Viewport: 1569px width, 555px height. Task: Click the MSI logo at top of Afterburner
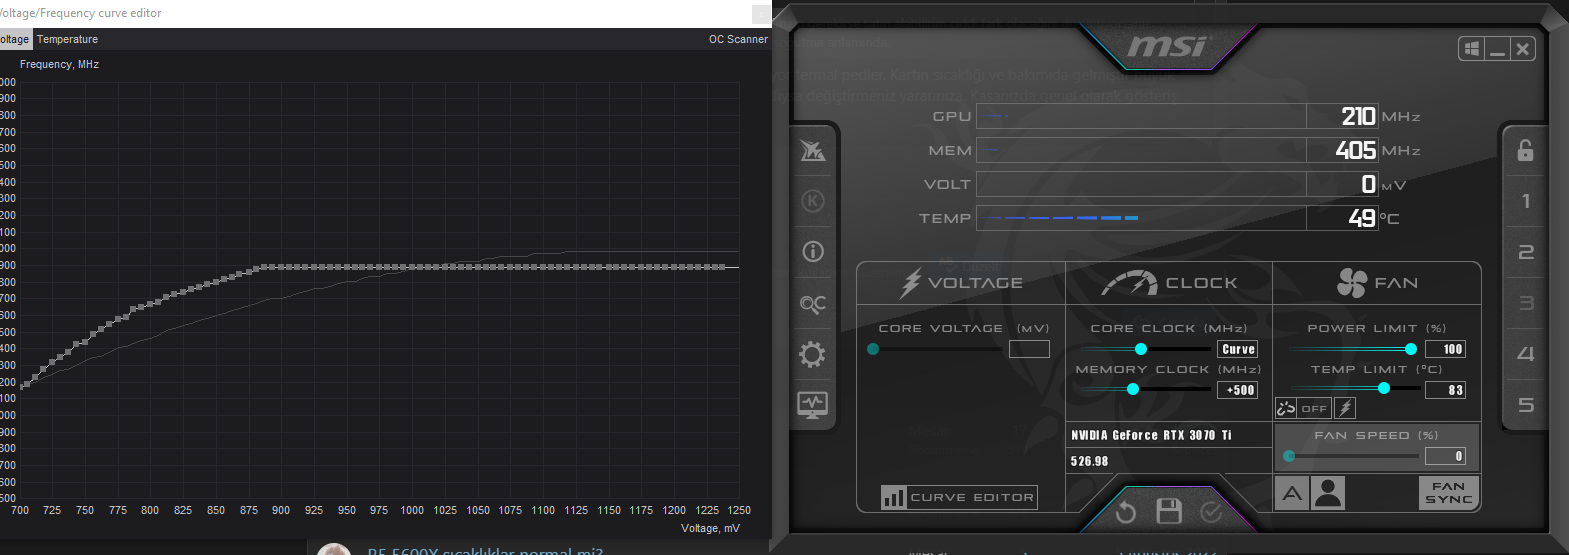[x=1167, y=47]
